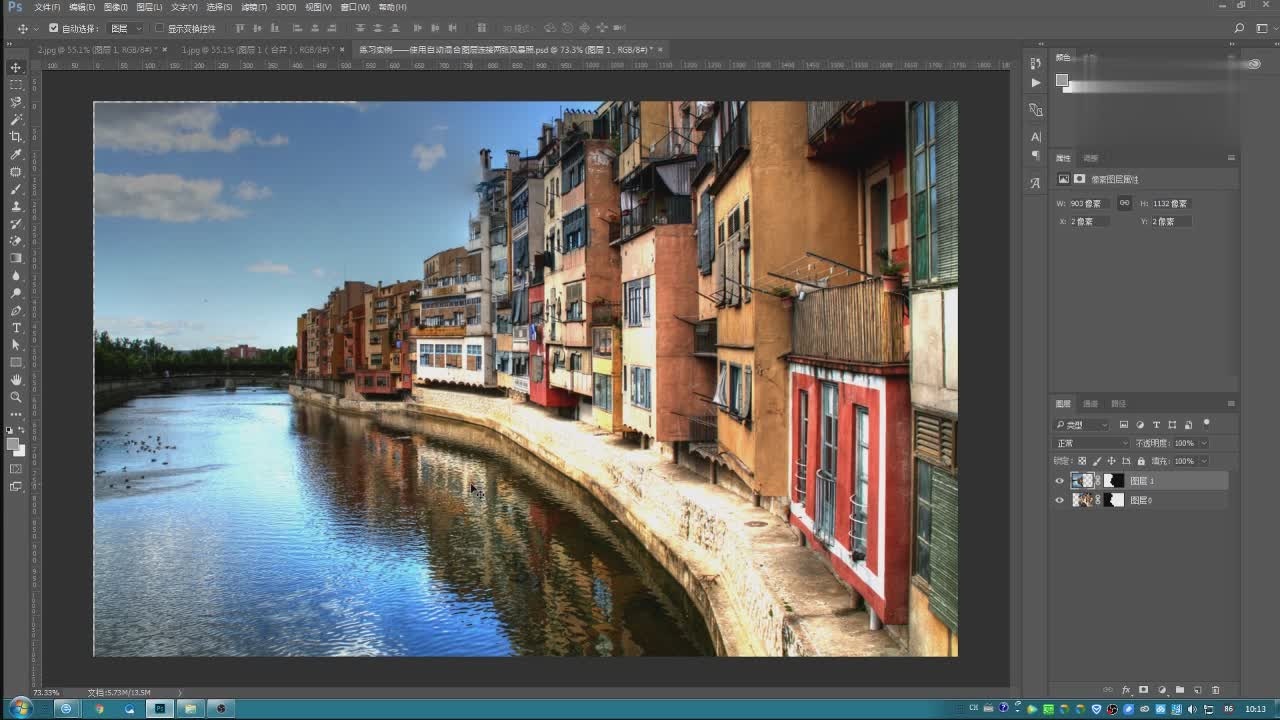Toggle the auto-select checkbox
The image size is (1280, 720).
[x=54, y=29]
